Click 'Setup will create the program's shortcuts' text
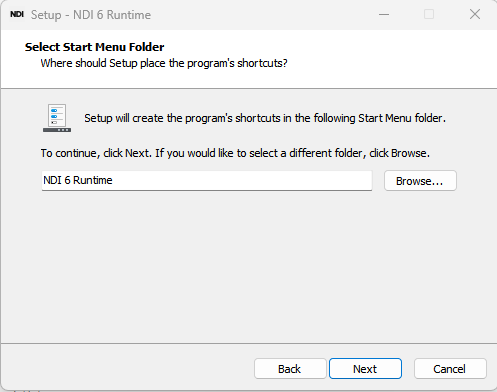Screen dimensions: 497x392 (x=265, y=118)
